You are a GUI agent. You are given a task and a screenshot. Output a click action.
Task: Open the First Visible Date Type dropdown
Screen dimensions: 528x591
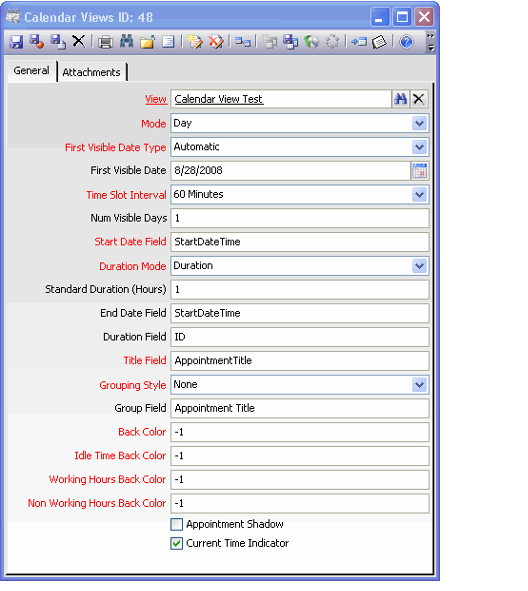coord(419,147)
